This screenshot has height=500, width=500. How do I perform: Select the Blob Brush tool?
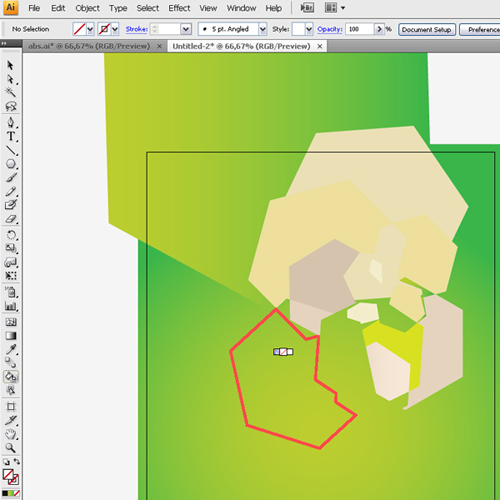coord(11,205)
